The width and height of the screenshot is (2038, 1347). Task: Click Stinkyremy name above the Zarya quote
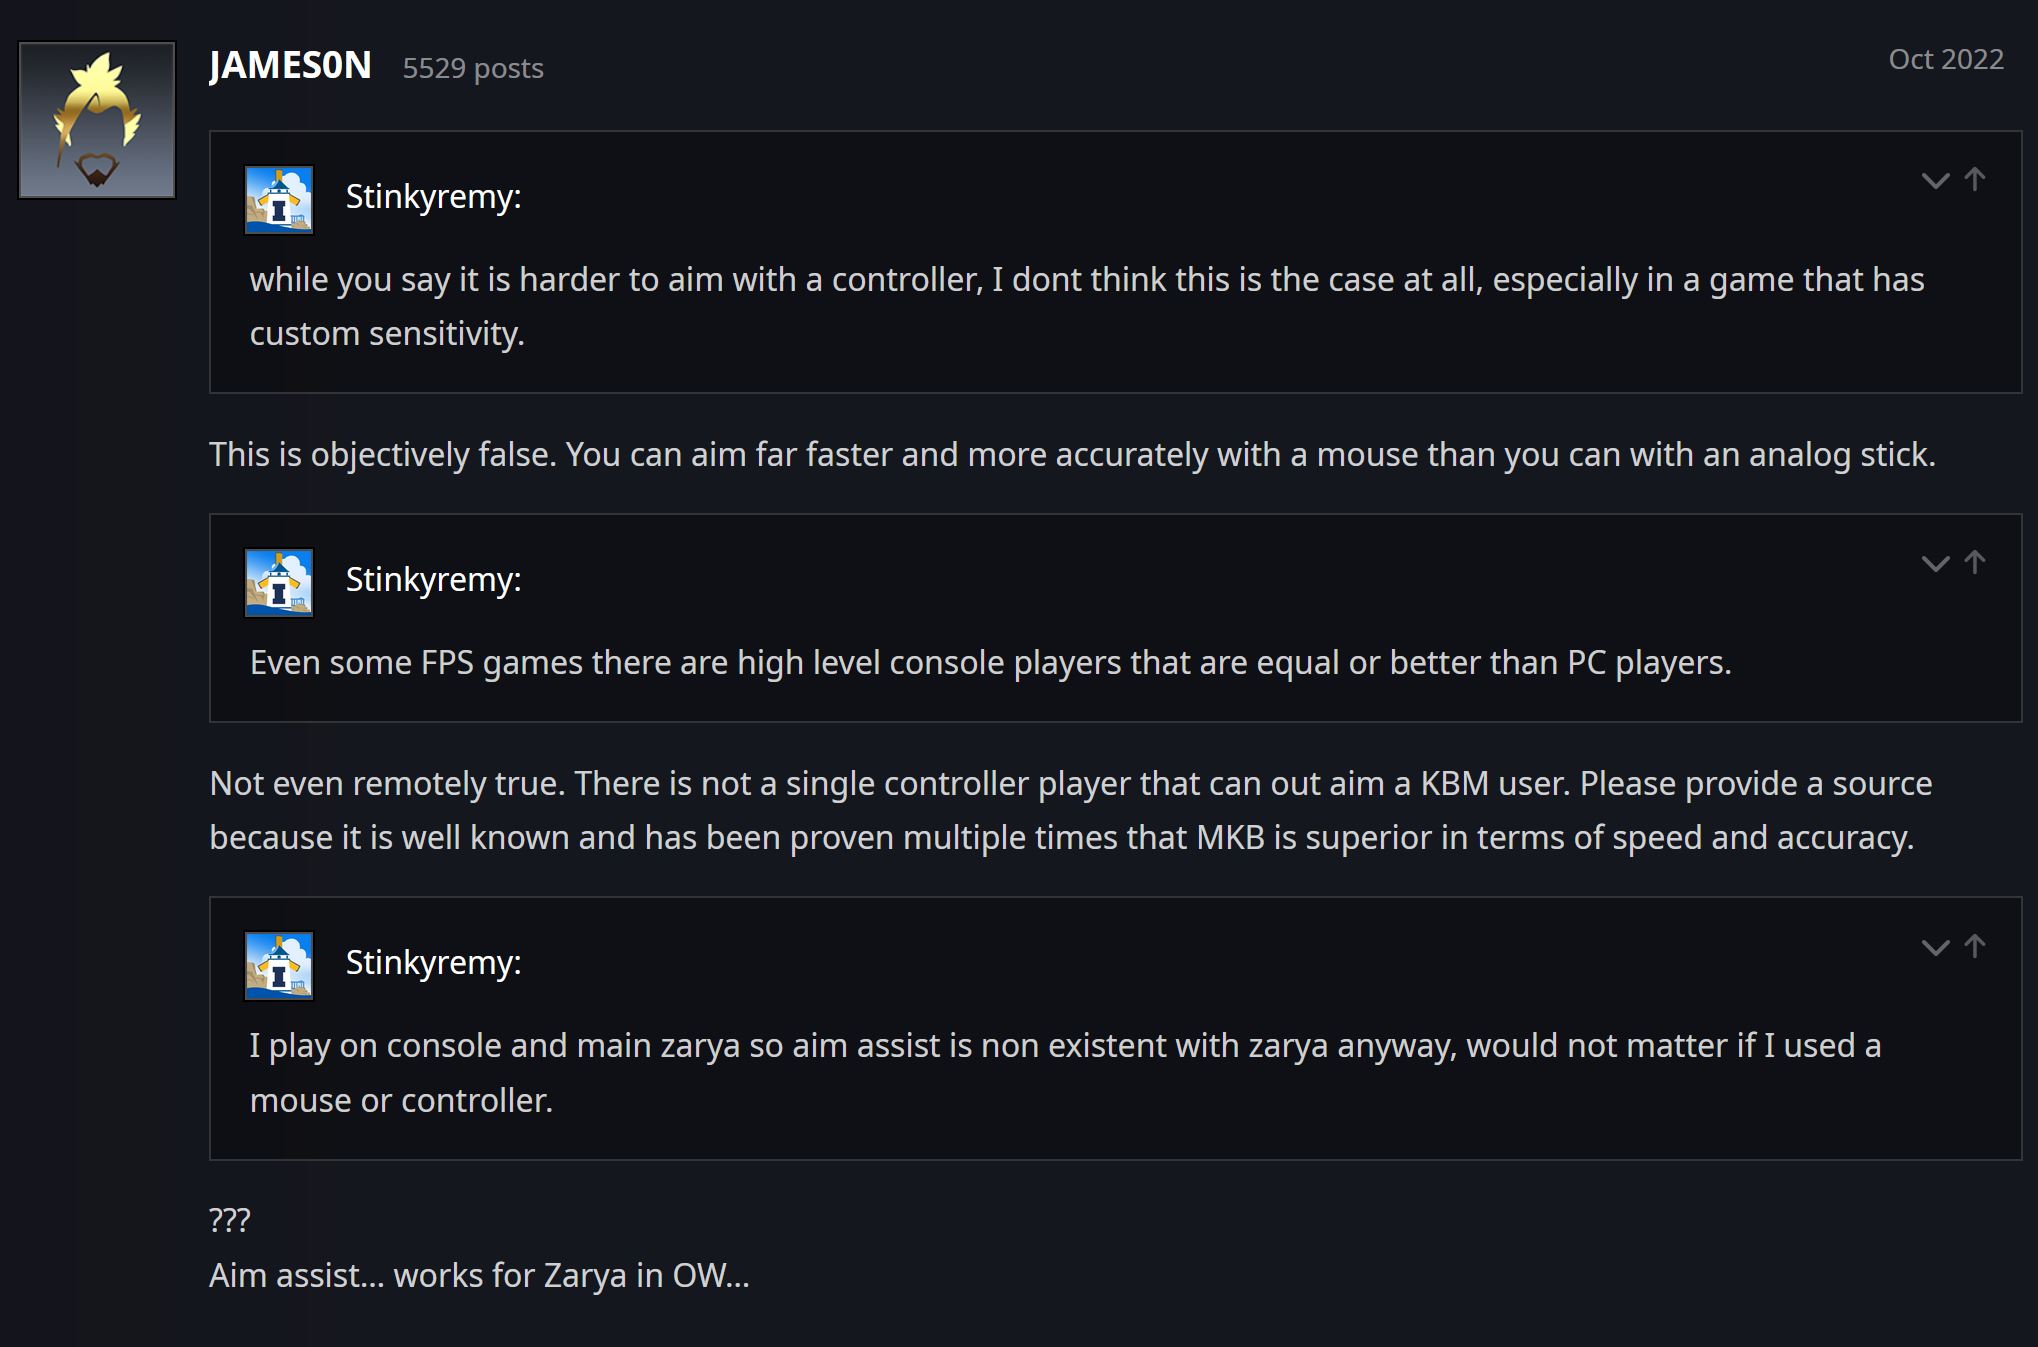[433, 963]
